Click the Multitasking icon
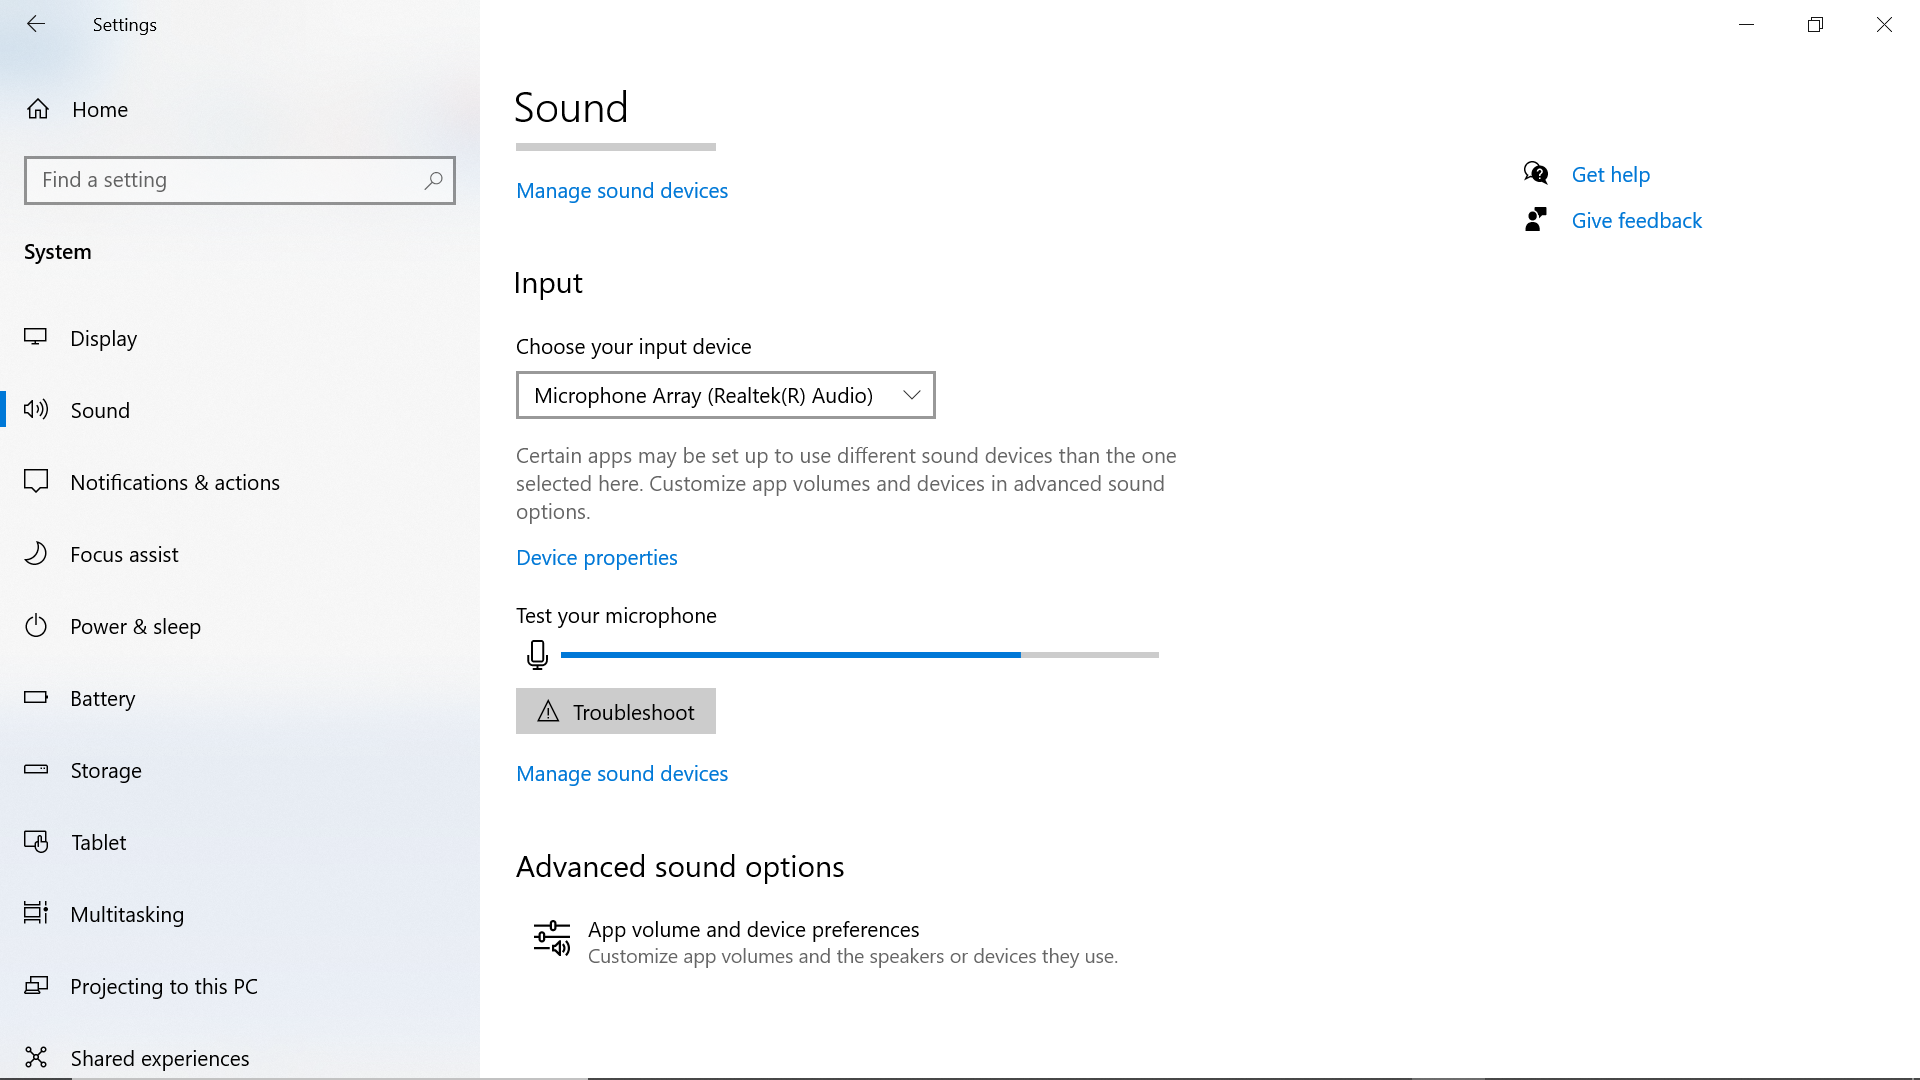1920x1080 pixels. [x=36, y=913]
